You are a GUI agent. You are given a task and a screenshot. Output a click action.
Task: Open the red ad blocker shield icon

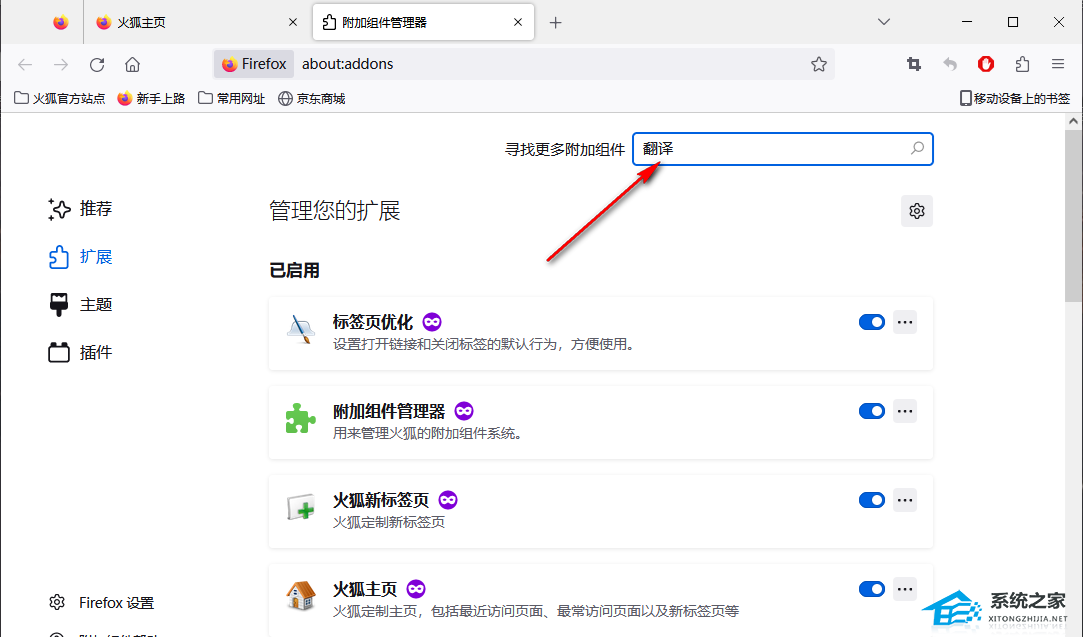coord(986,64)
